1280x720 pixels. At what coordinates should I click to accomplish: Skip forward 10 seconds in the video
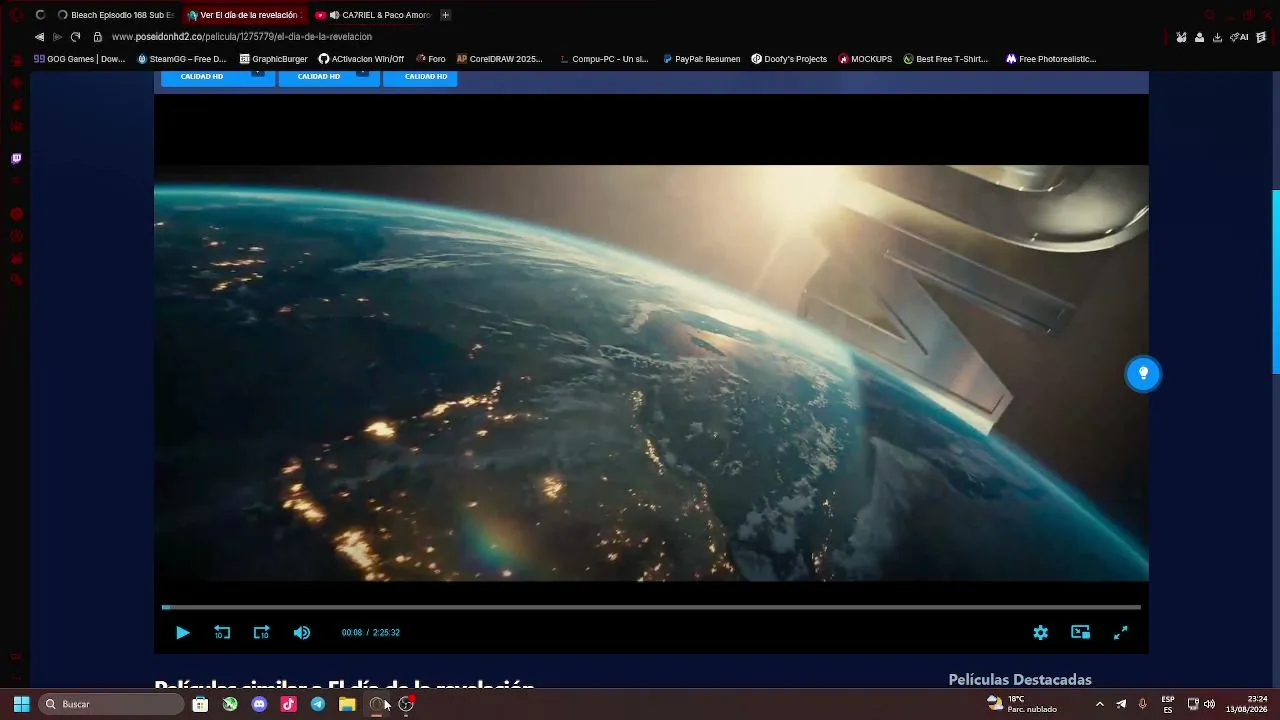pyautogui.click(x=261, y=632)
